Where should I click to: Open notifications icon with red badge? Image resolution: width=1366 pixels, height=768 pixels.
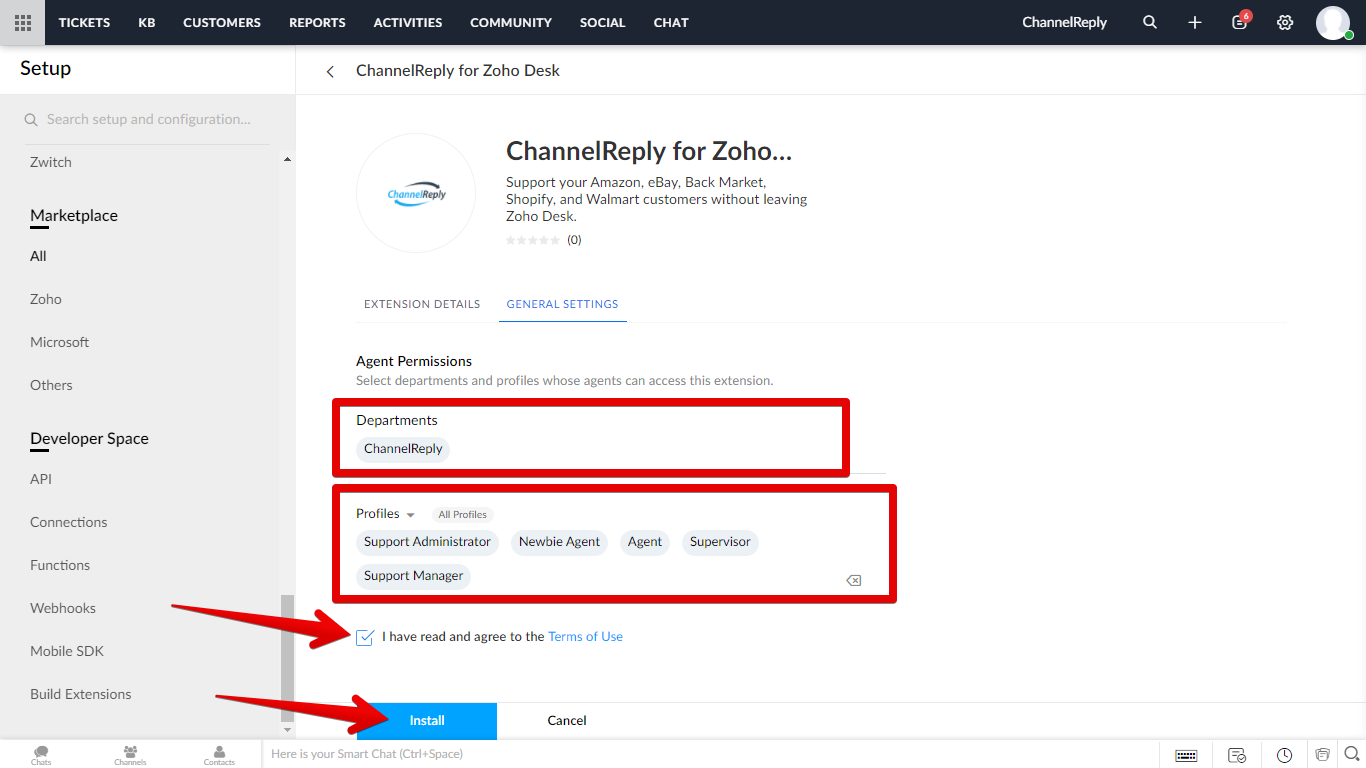tap(1240, 21)
